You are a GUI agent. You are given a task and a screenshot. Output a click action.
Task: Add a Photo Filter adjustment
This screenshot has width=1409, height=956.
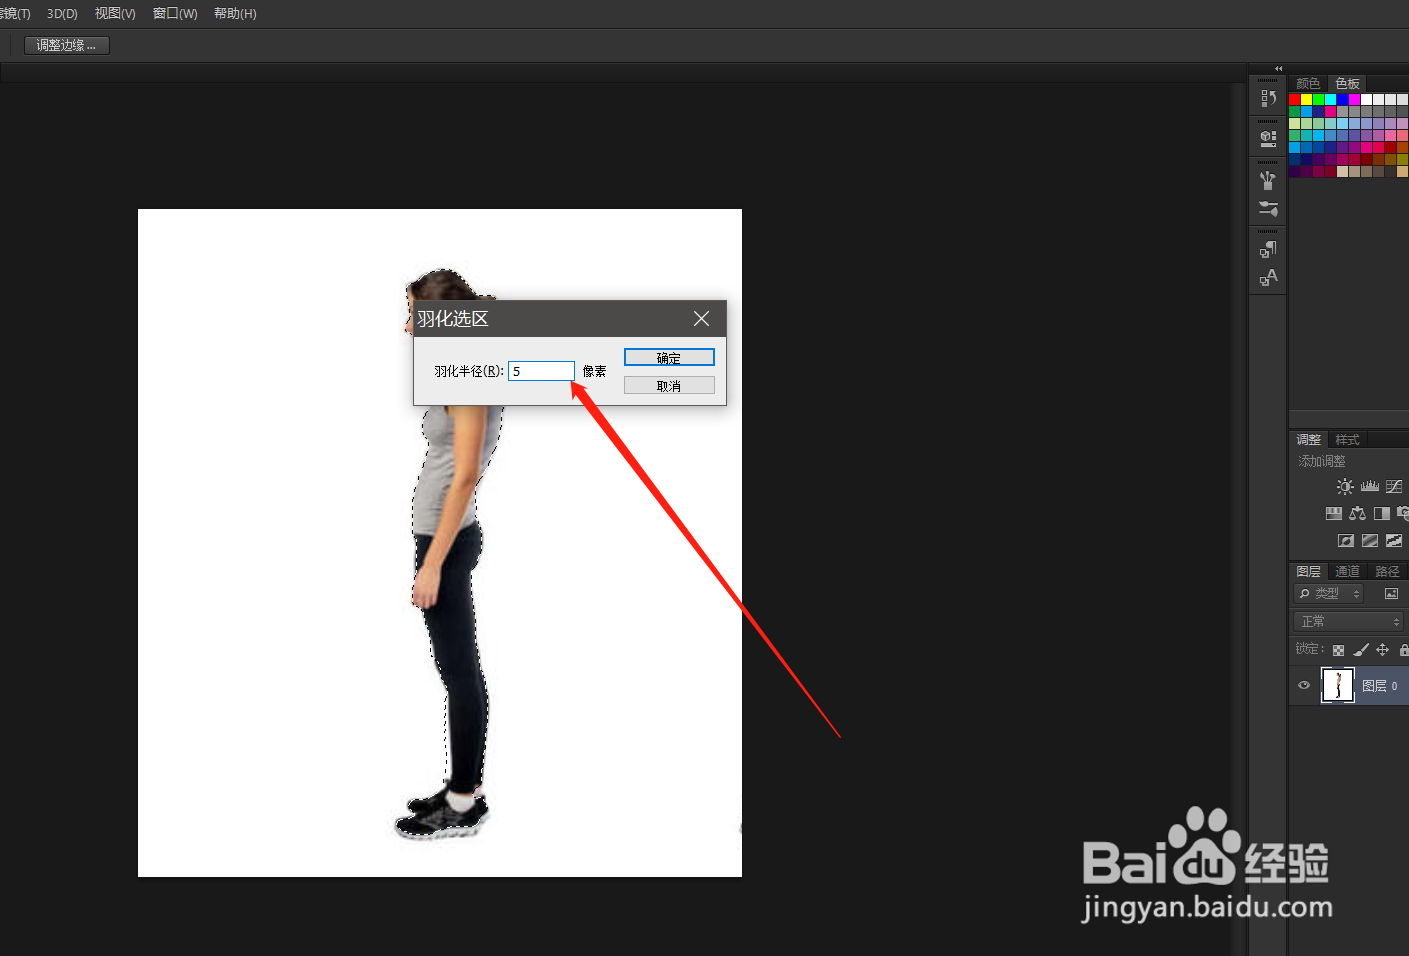click(x=1403, y=513)
